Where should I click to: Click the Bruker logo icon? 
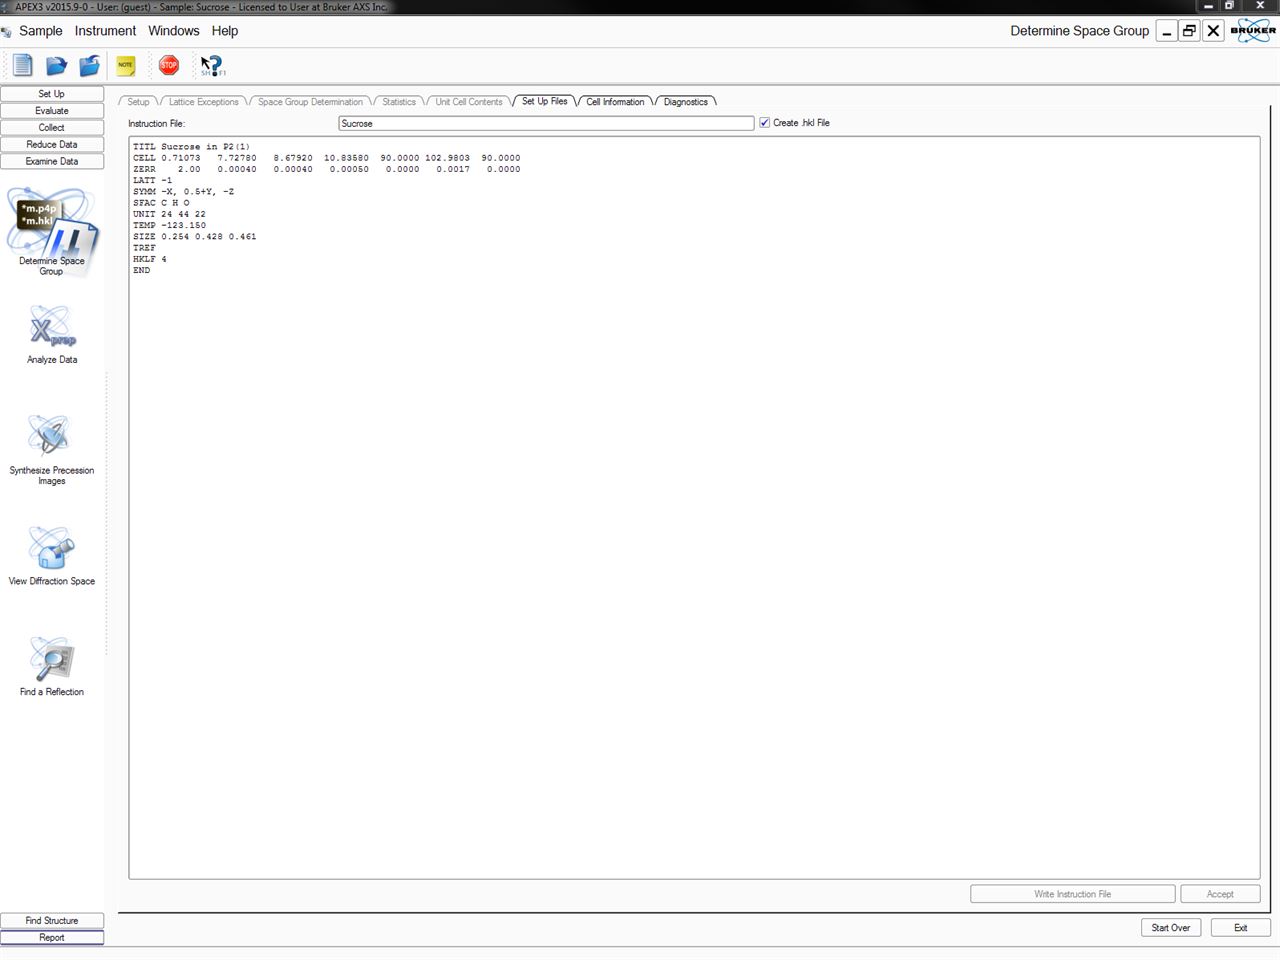point(1254,30)
